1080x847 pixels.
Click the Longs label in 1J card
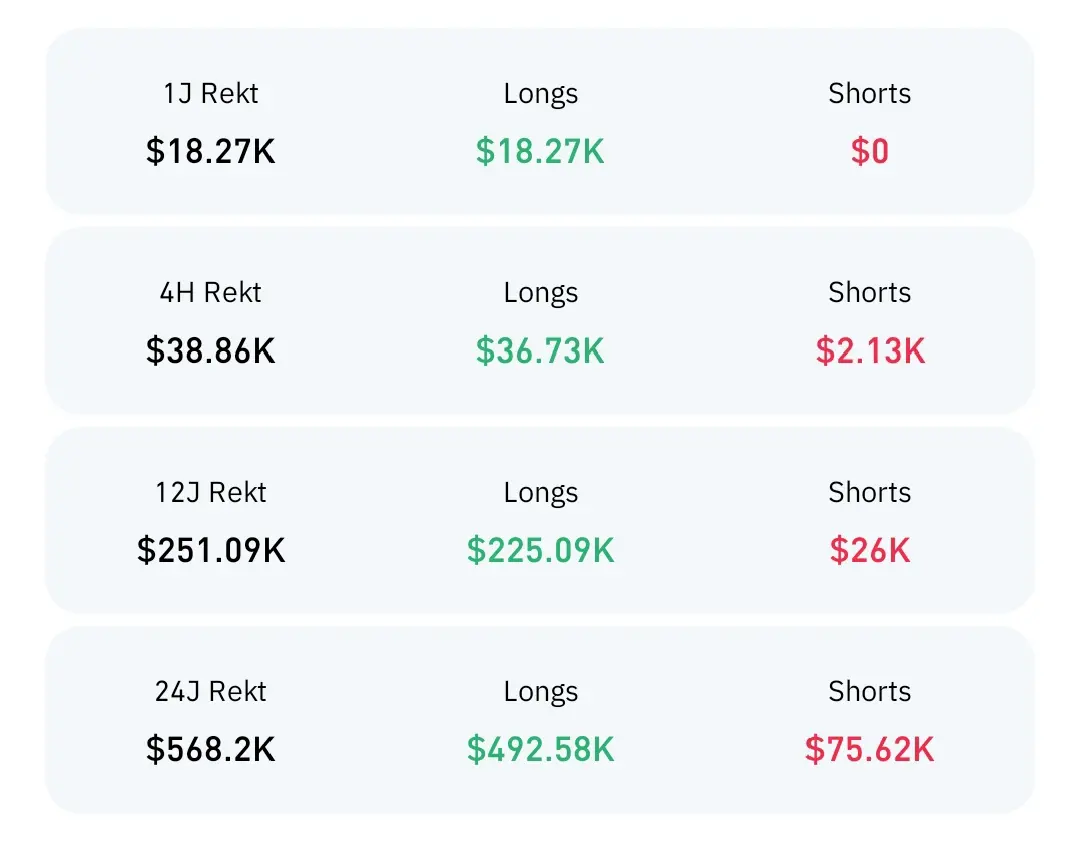pyautogui.click(x=540, y=94)
